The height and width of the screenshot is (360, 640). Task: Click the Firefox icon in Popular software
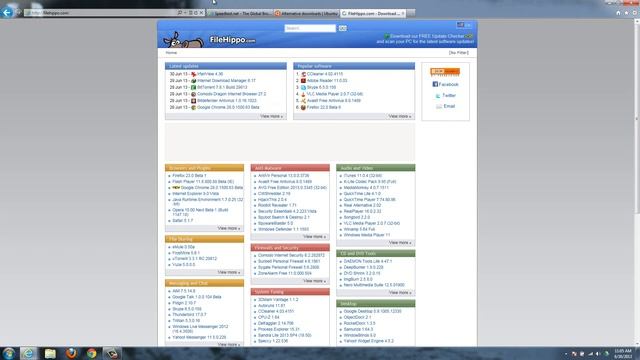tap(303, 107)
